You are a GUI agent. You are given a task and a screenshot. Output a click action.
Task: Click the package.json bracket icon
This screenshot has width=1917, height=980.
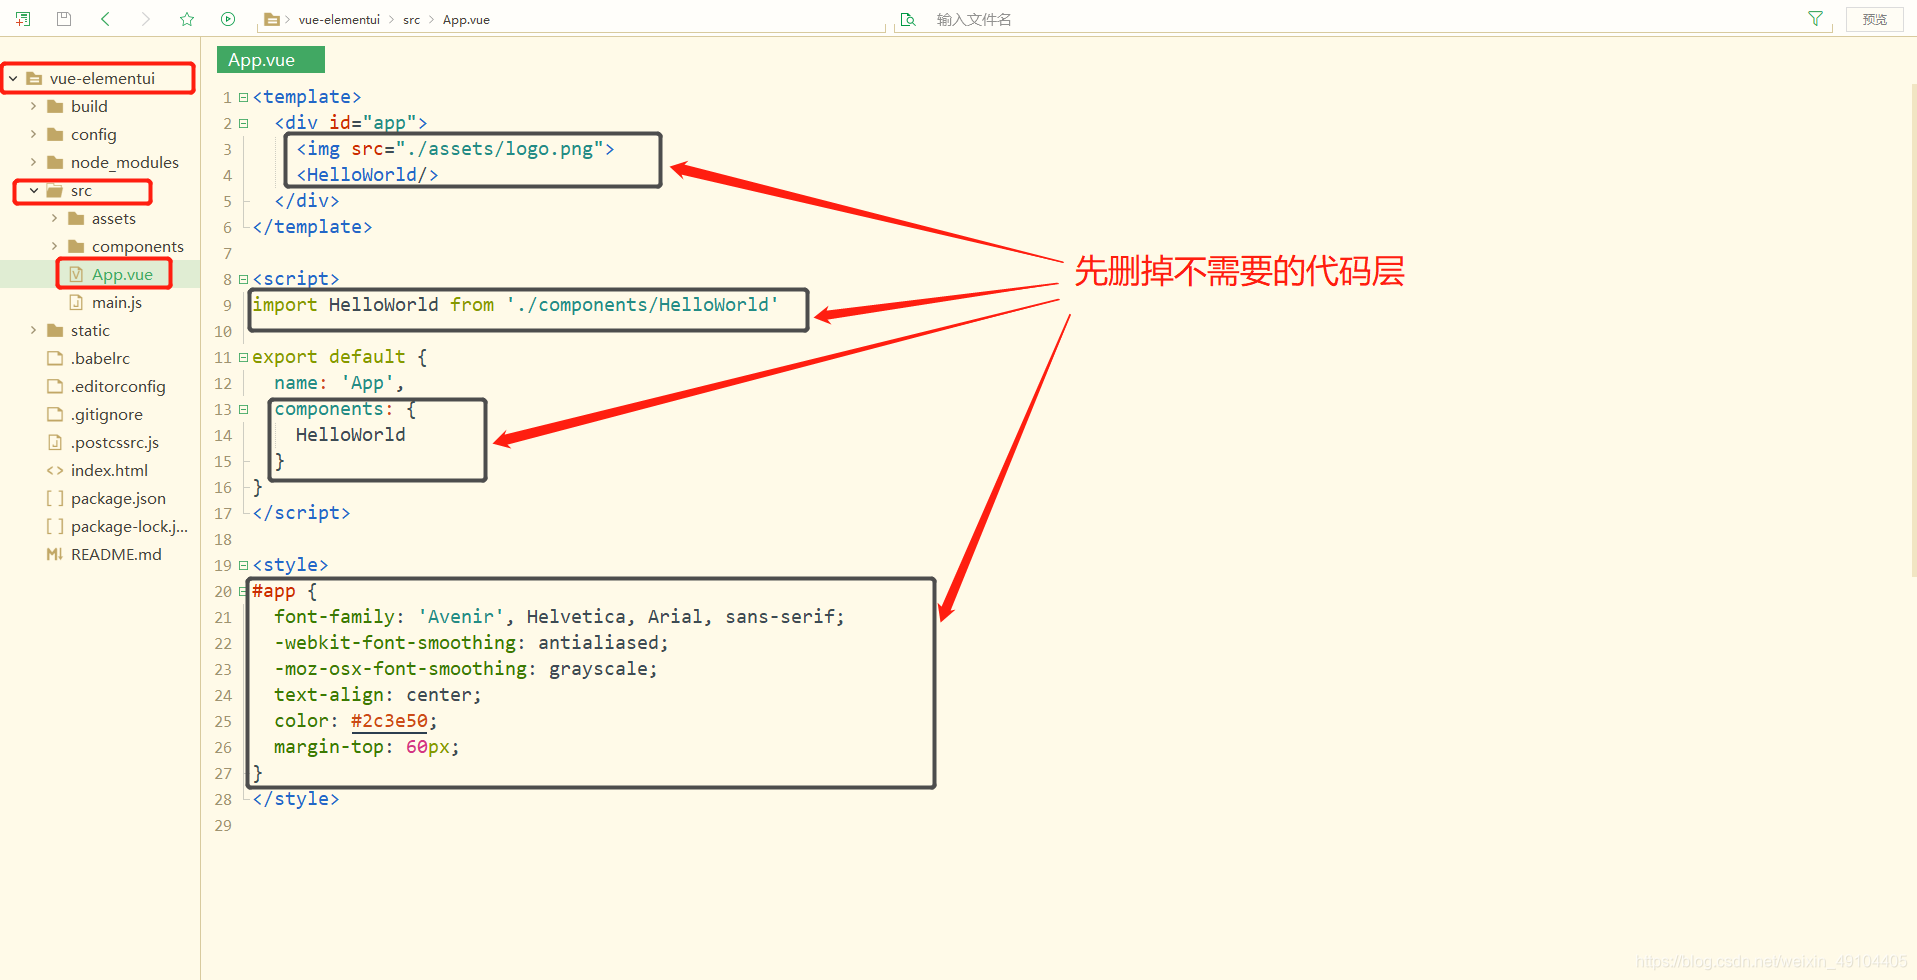pyautogui.click(x=55, y=498)
